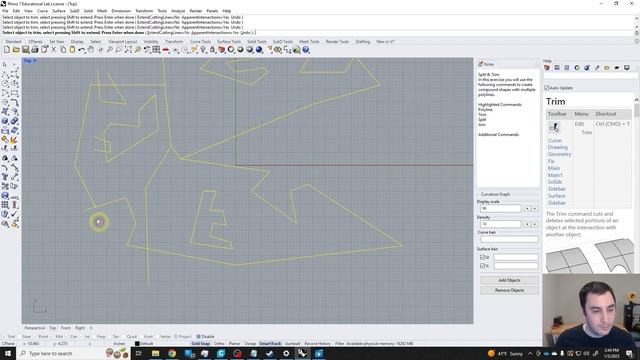This screenshot has width=640, height=360.
Task: Open the Analyze menu
Action: (x=178, y=11)
